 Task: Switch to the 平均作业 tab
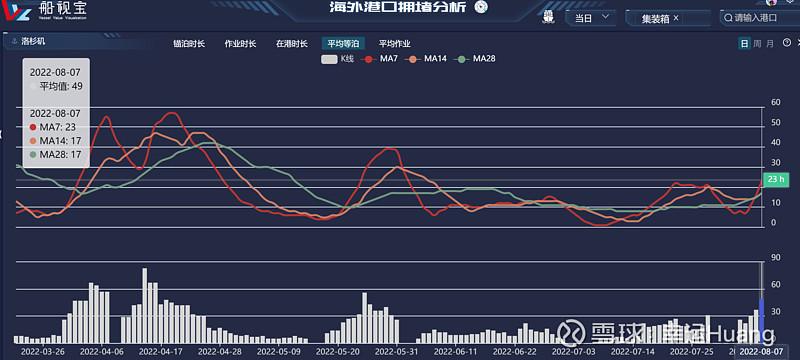coord(394,44)
